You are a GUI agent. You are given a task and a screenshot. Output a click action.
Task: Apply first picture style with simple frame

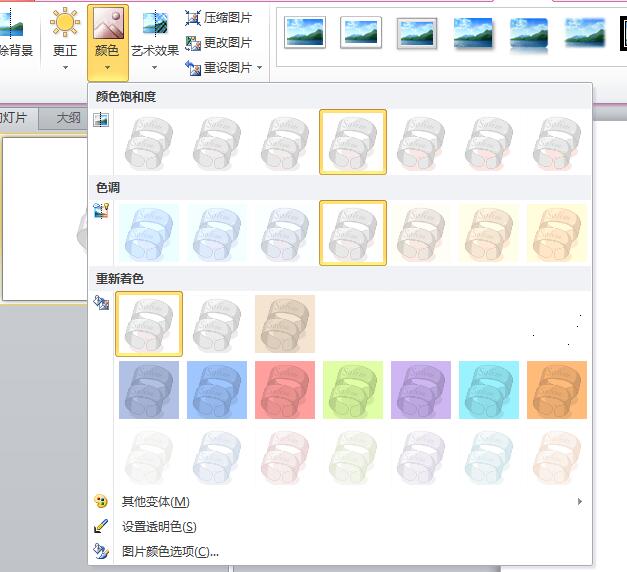pyautogui.click(x=305, y=32)
